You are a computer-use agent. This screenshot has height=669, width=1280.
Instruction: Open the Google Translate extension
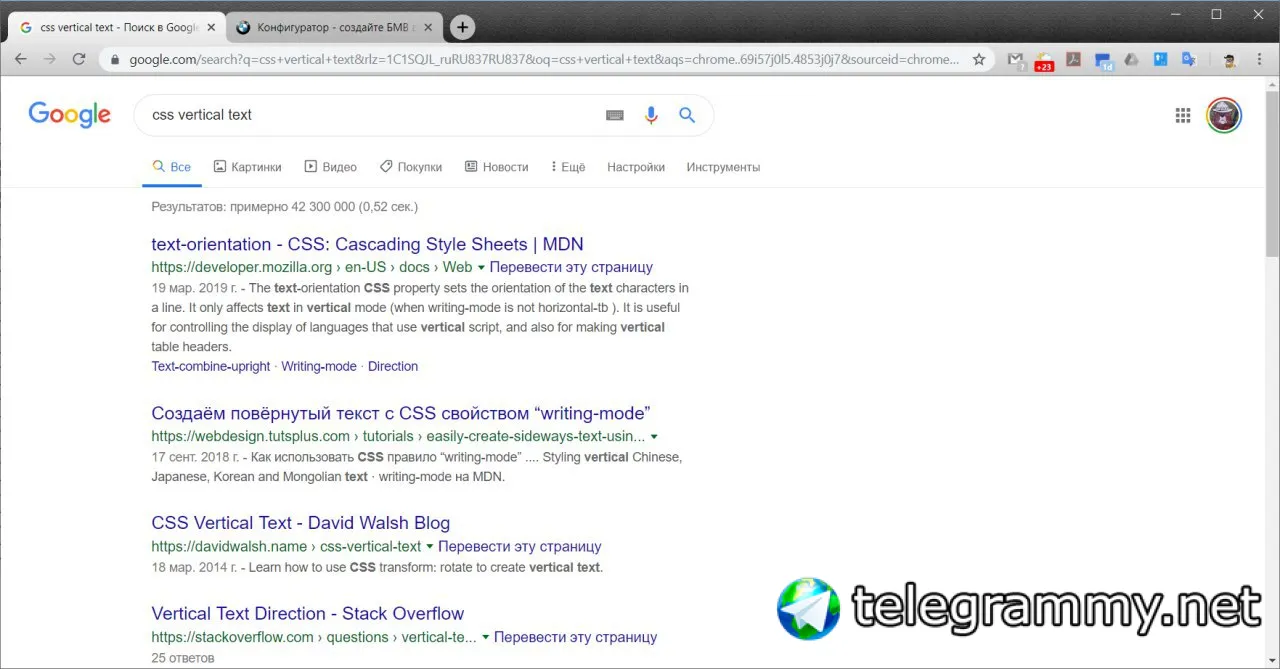click(1189, 59)
